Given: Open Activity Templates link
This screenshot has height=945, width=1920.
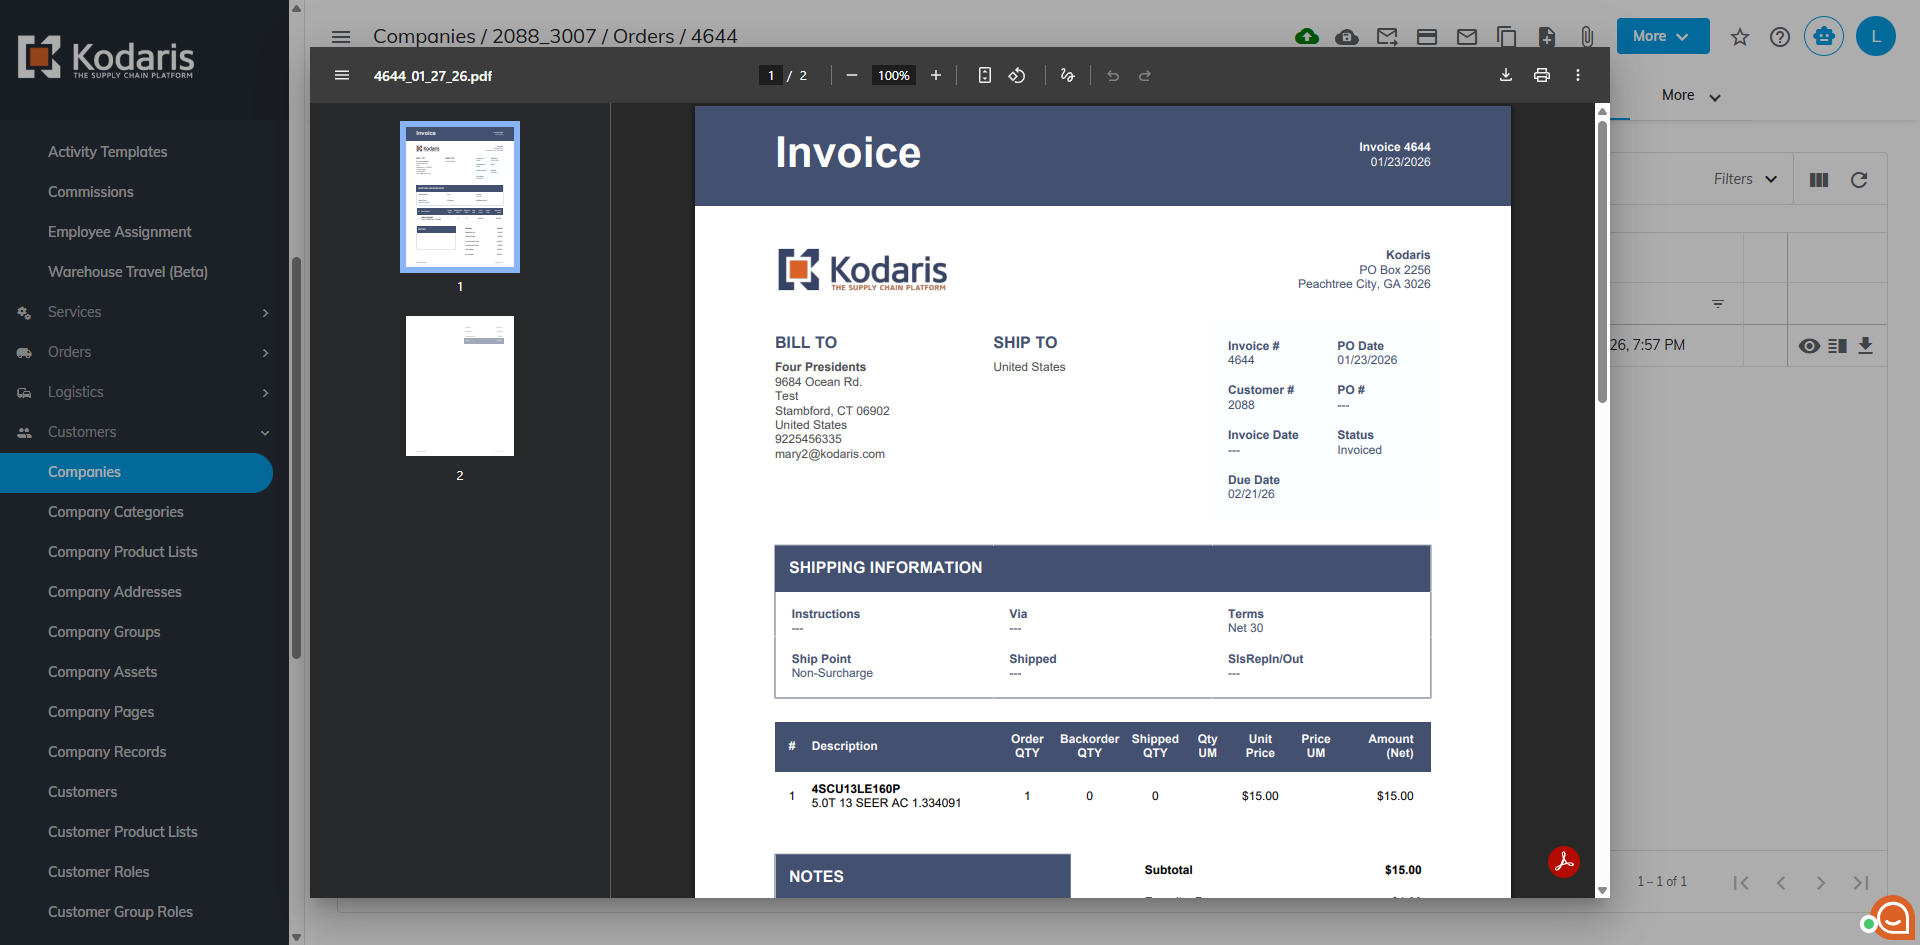Looking at the screenshot, I should pyautogui.click(x=108, y=152).
